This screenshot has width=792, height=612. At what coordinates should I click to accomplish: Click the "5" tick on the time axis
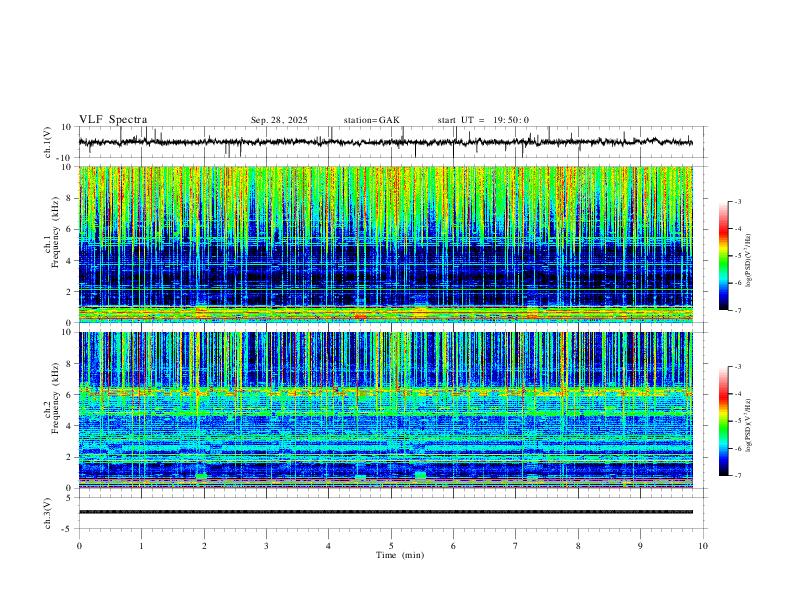coord(391,546)
